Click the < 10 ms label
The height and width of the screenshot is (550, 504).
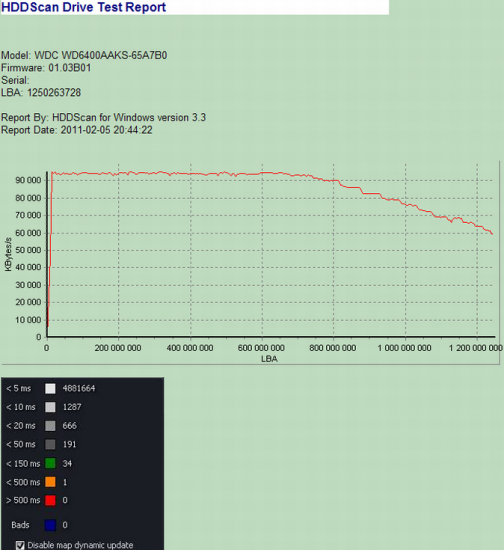click(x=21, y=407)
